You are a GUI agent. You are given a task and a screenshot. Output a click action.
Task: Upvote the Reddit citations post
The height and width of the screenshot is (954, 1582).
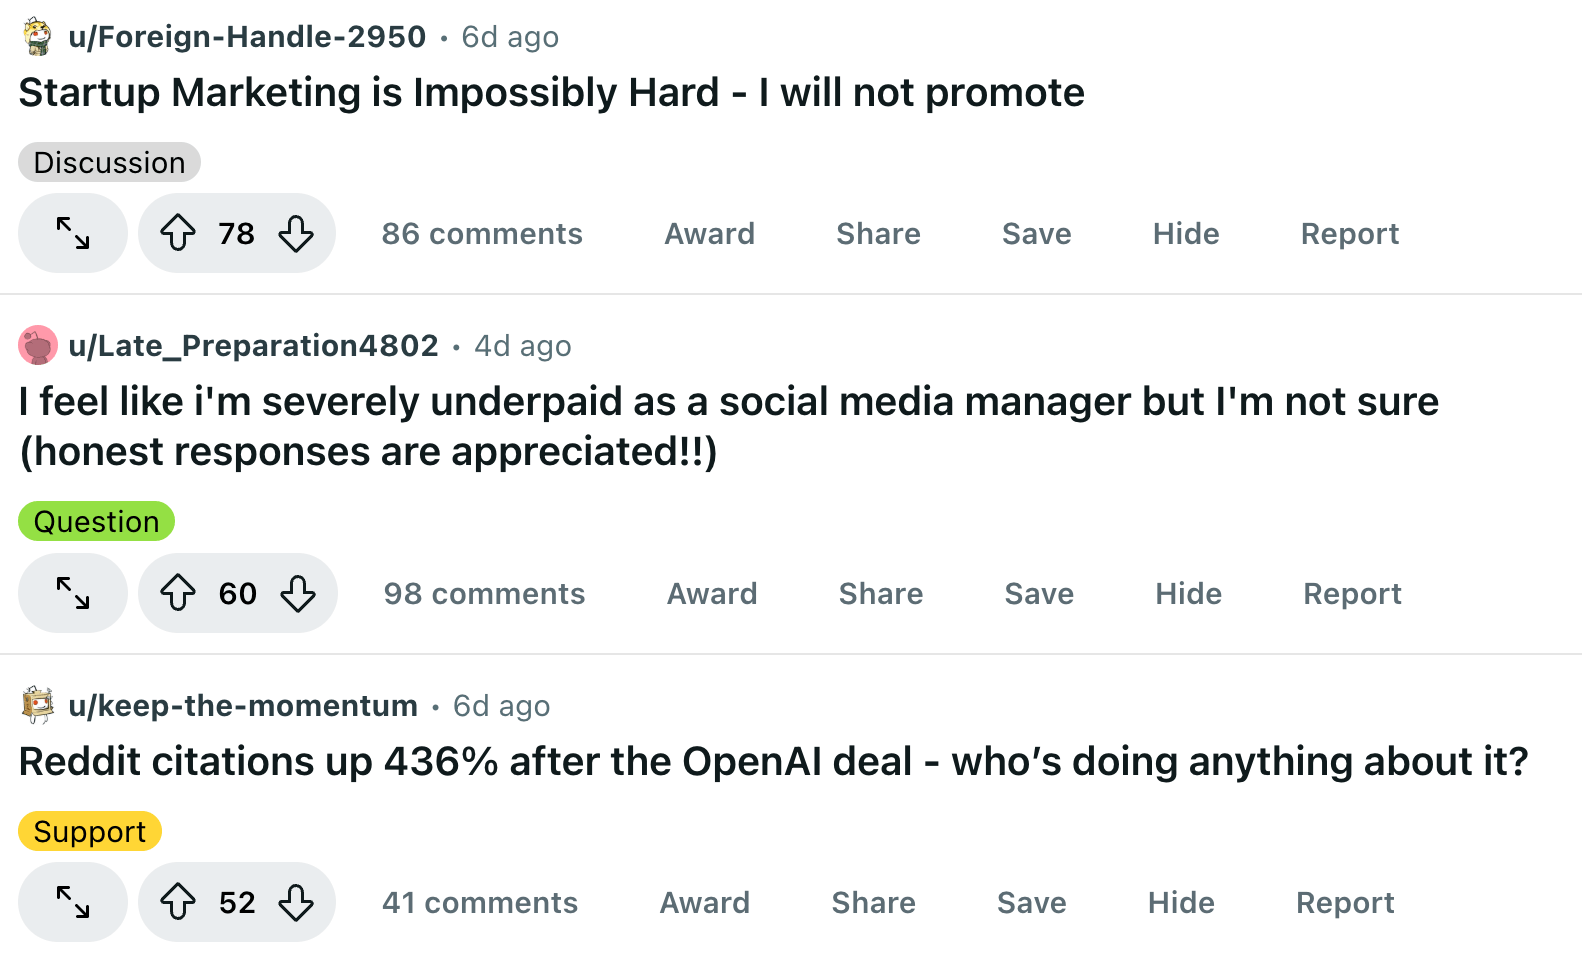[178, 902]
